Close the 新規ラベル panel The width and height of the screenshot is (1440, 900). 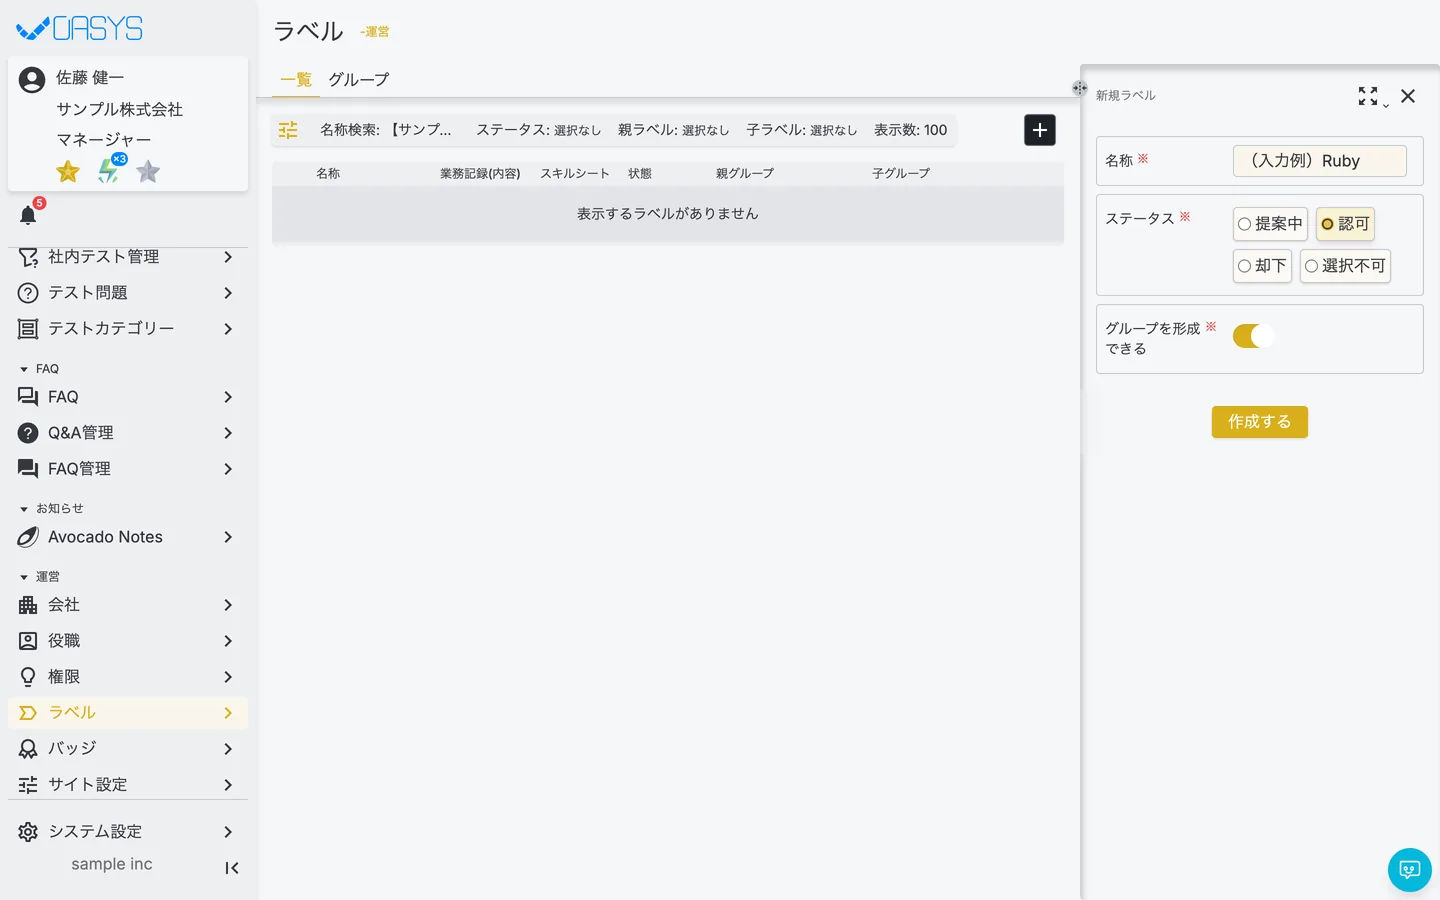1408,96
